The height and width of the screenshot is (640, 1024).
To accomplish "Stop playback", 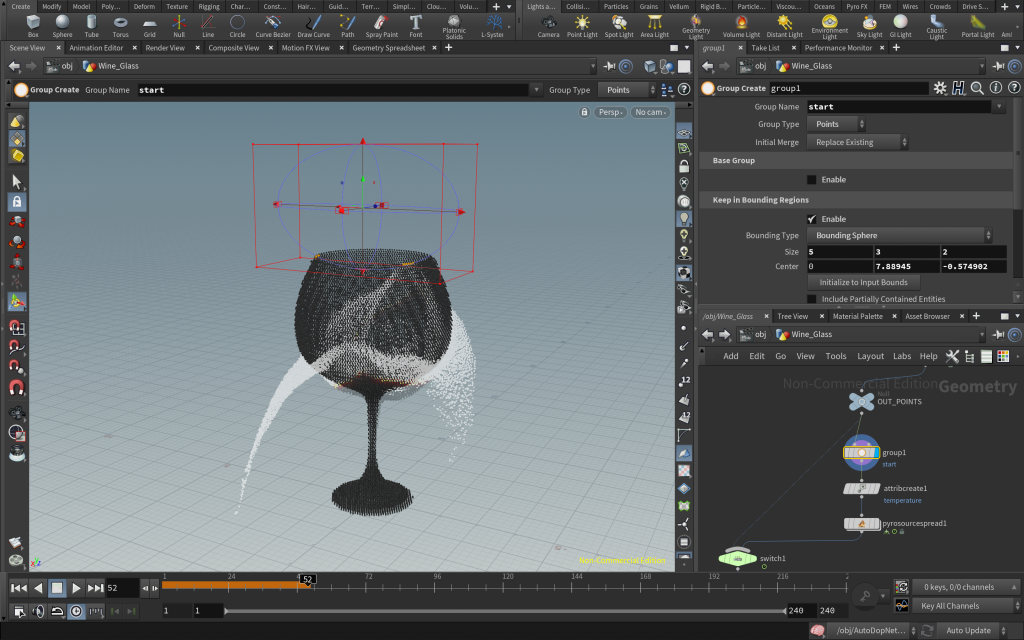I will tap(57, 588).
